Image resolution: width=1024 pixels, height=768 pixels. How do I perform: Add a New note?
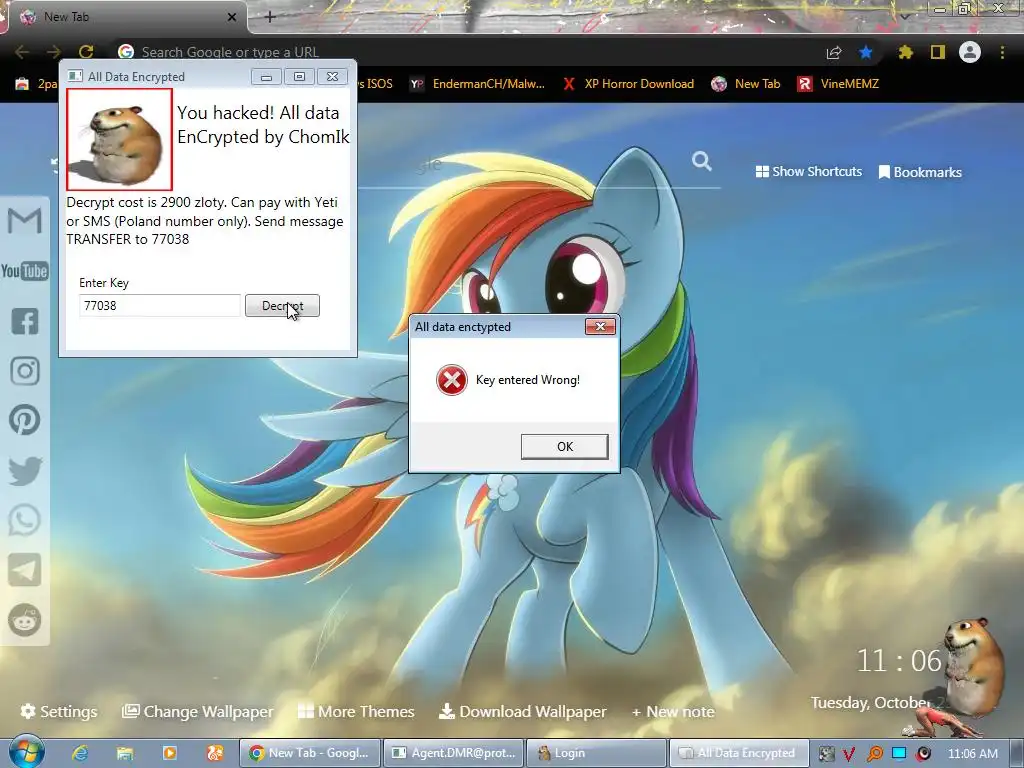point(673,712)
